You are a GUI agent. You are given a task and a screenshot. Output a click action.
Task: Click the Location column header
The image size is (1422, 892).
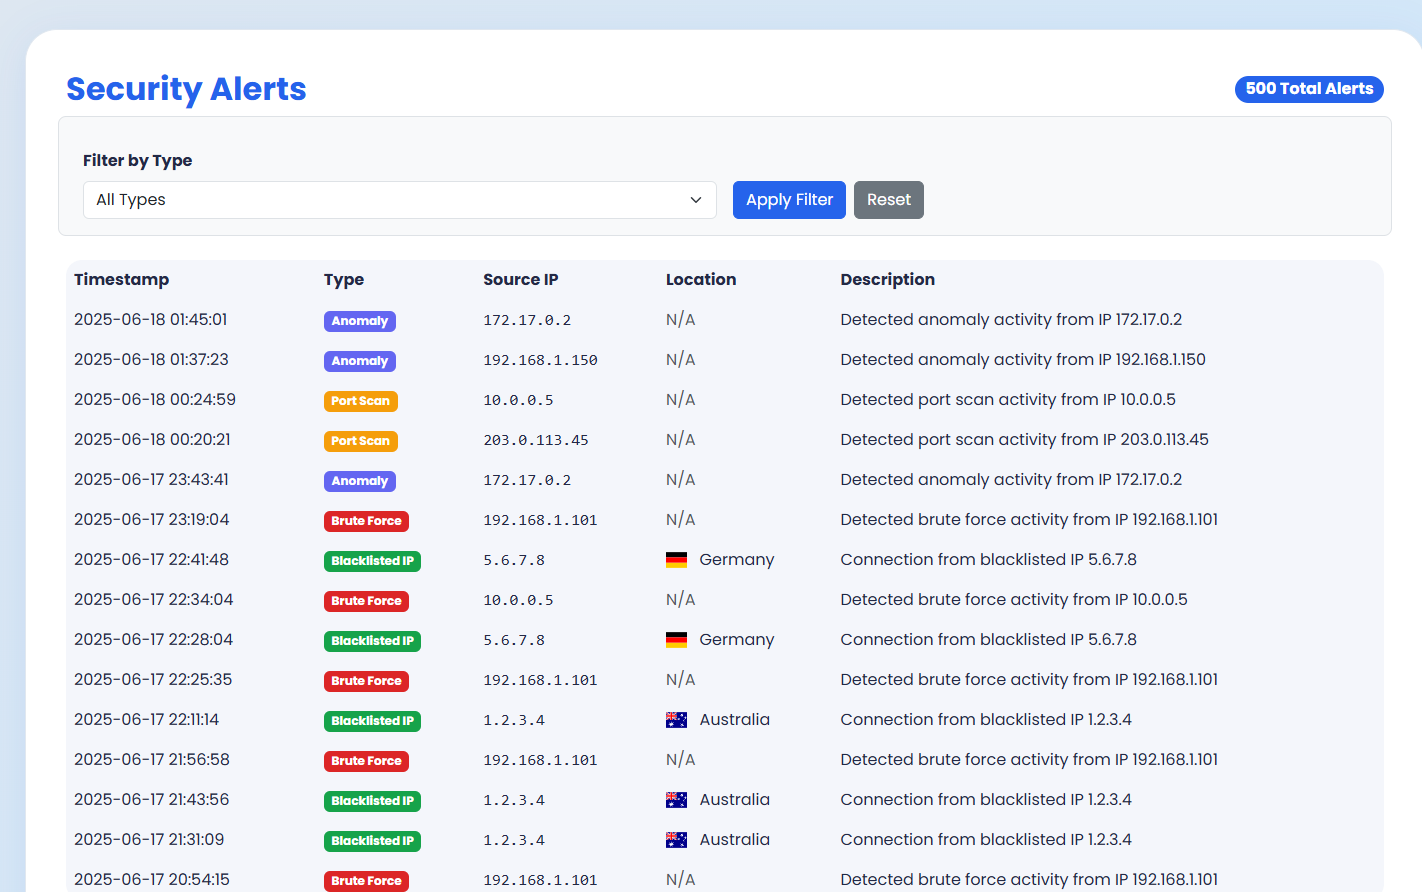tap(701, 280)
